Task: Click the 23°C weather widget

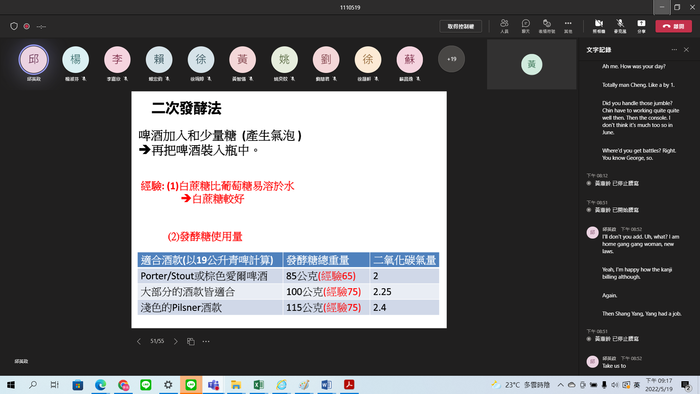Action: [521, 385]
